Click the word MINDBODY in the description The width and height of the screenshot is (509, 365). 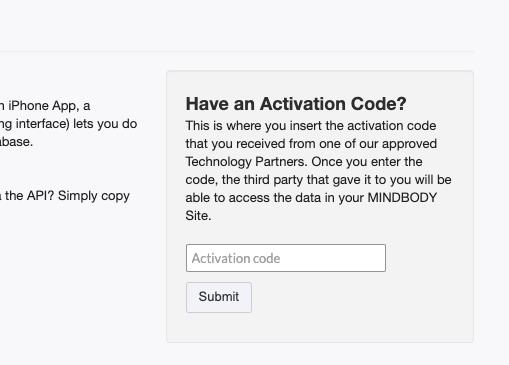point(402,198)
